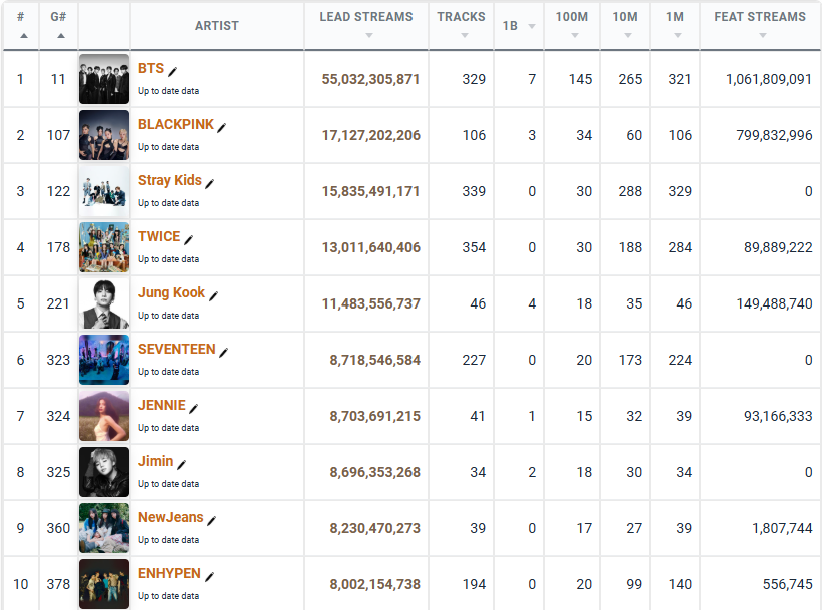The height and width of the screenshot is (610, 822).
Task: Open the BLACKPINK artist link
Action: (x=176, y=124)
